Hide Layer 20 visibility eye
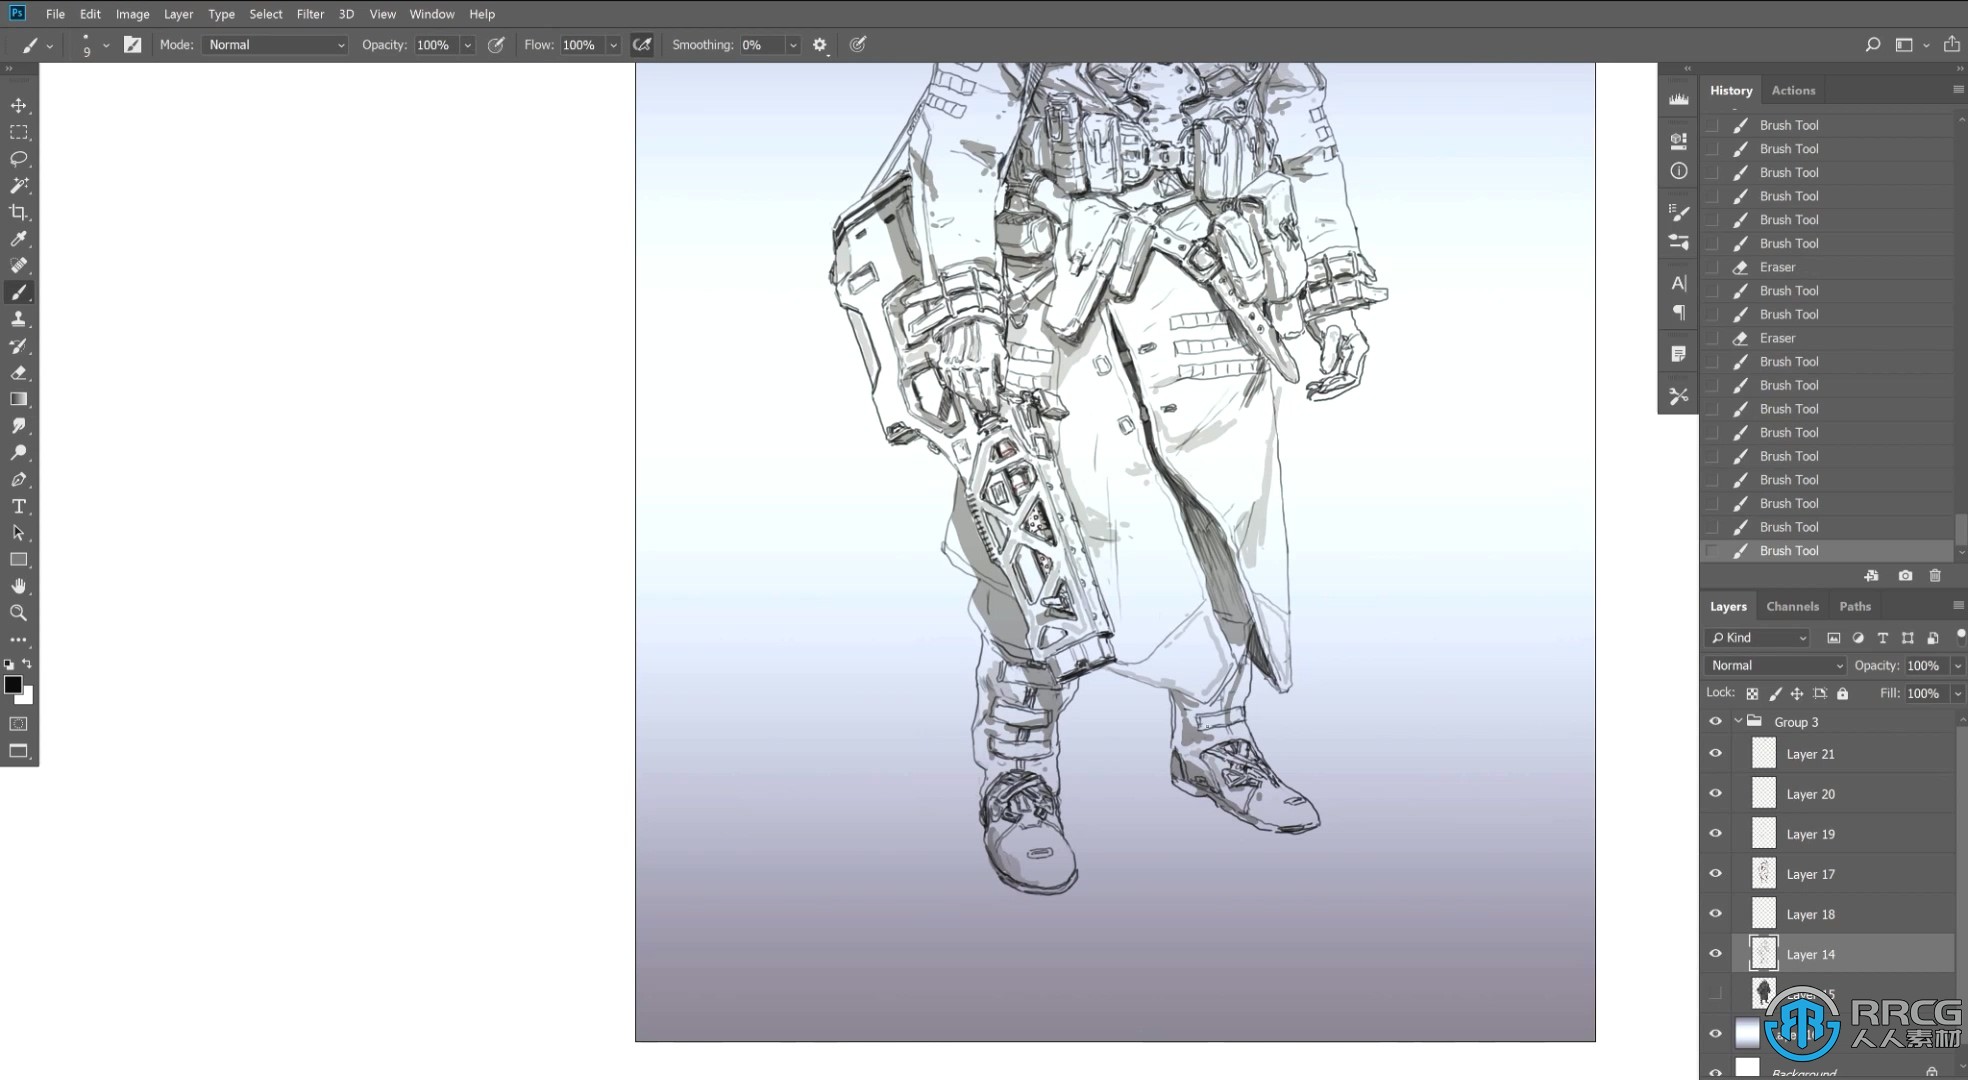 (x=1716, y=794)
